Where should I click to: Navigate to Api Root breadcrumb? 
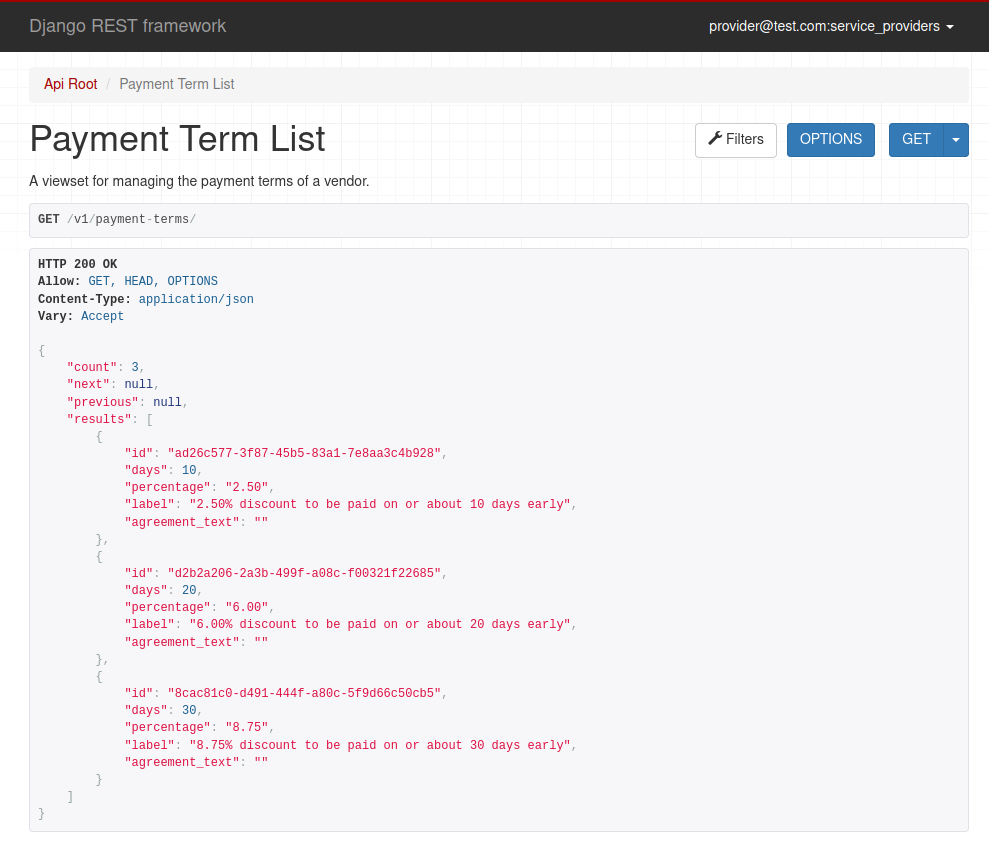click(70, 84)
